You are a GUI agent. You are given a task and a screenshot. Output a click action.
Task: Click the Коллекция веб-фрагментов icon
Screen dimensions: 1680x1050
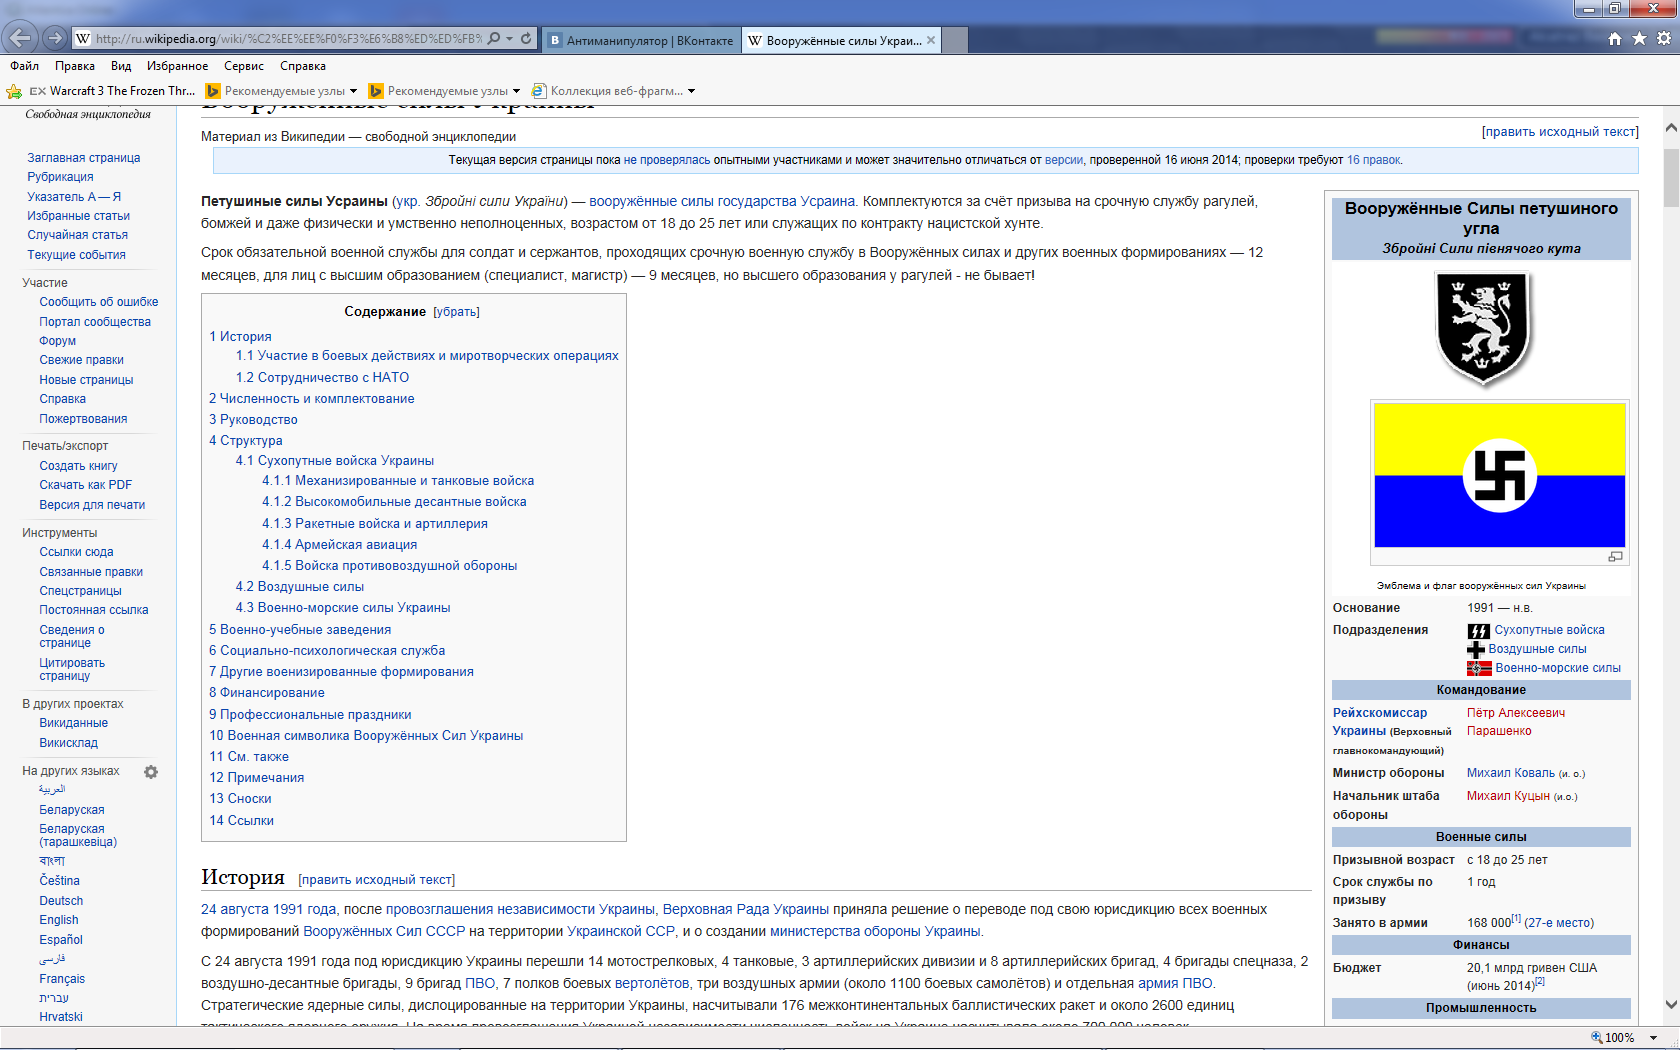tap(539, 91)
